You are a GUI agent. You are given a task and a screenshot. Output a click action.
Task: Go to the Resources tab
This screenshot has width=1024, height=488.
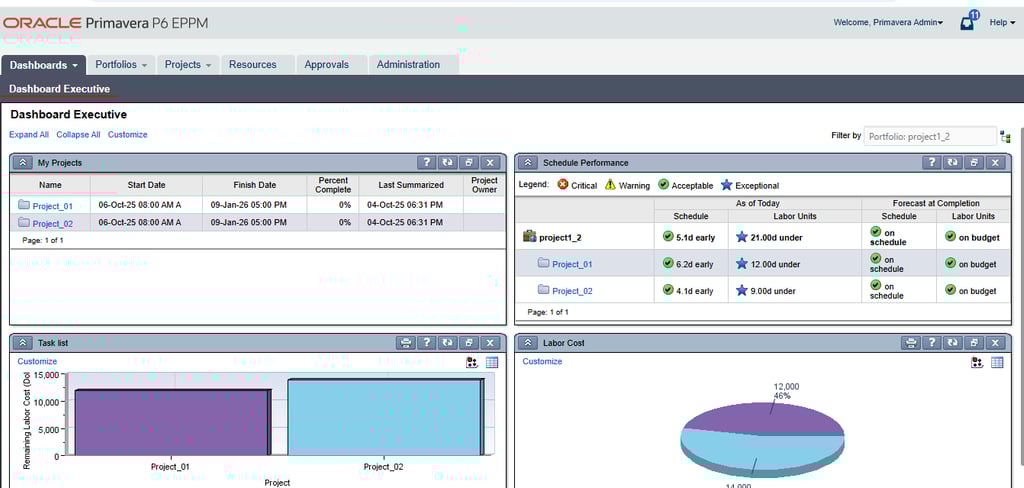(253, 65)
